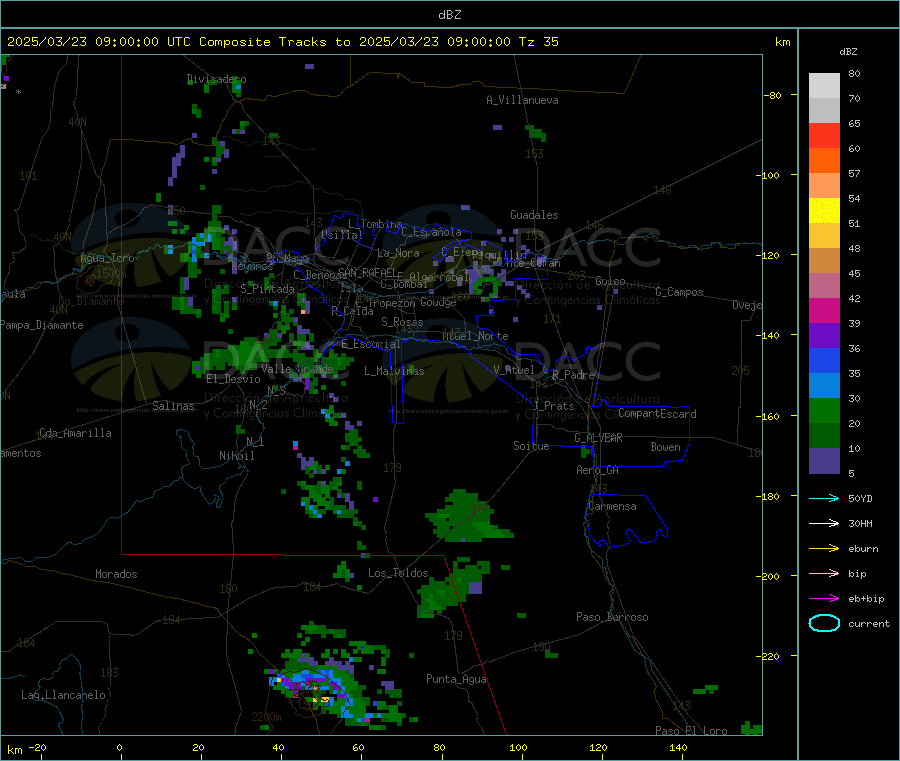Pick the yellow swatch between 54 and 51
The height and width of the screenshot is (761, 900).
(x=824, y=211)
